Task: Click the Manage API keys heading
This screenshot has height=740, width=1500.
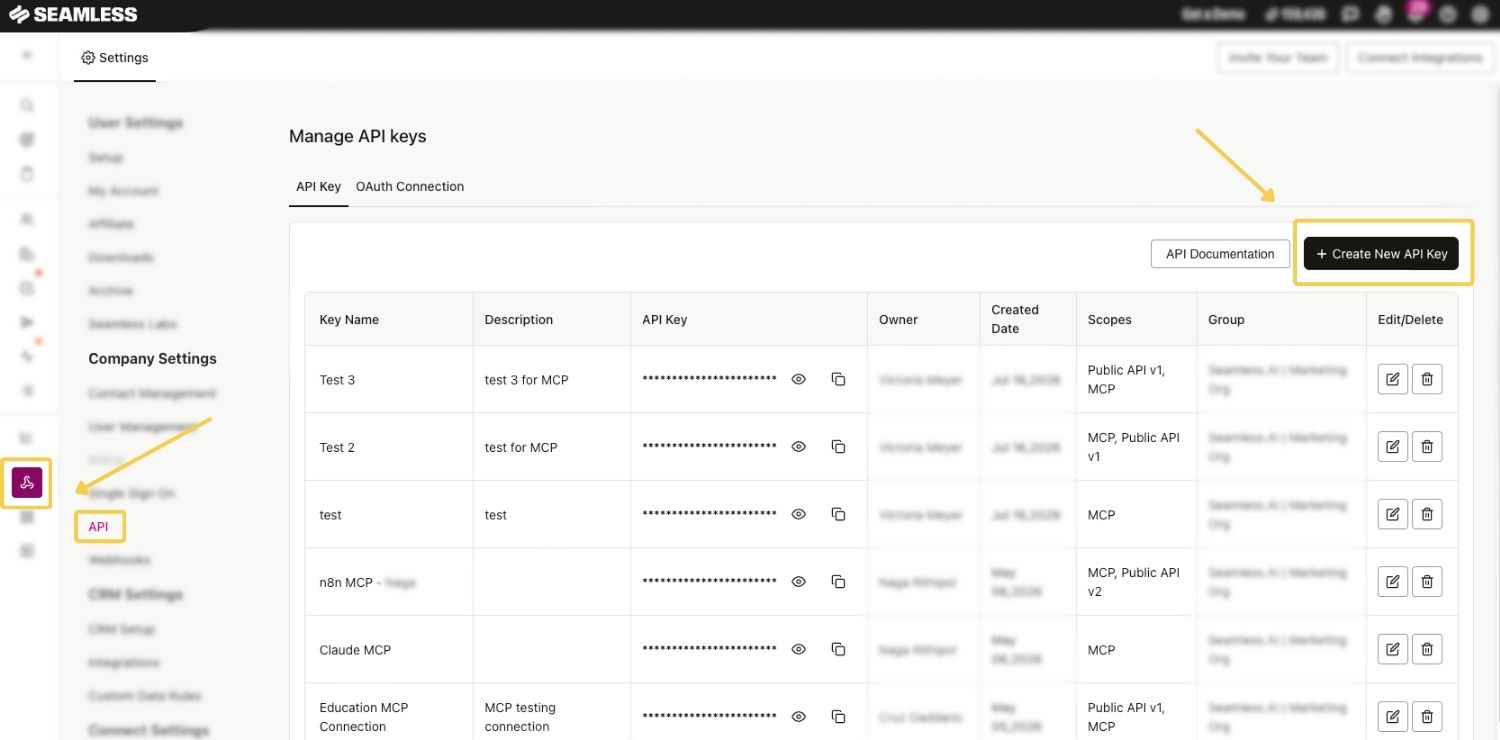Action: 358,136
